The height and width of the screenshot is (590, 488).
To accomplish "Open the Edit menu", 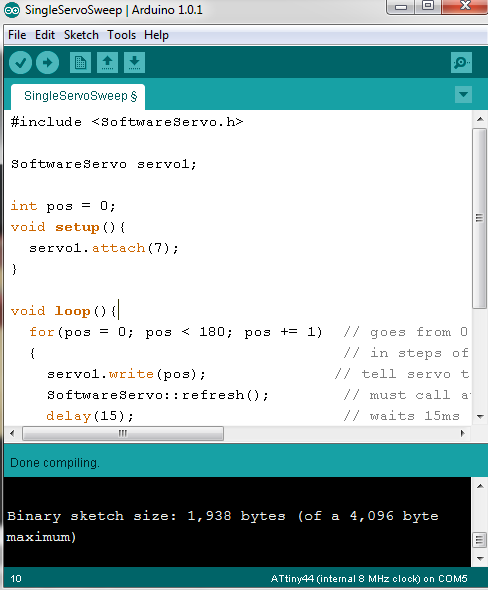I will [45, 35].
